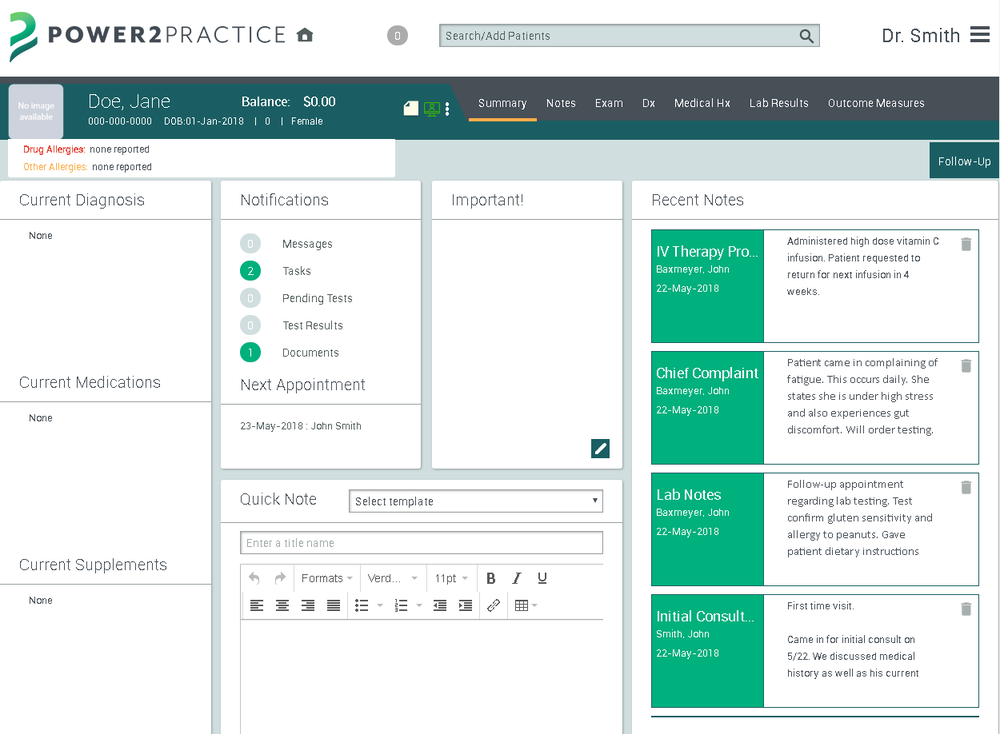This screenshot has height=734, width=1000.
Task: Open the vertical ellipsis menu in the patient header
Action: [447, 108]
